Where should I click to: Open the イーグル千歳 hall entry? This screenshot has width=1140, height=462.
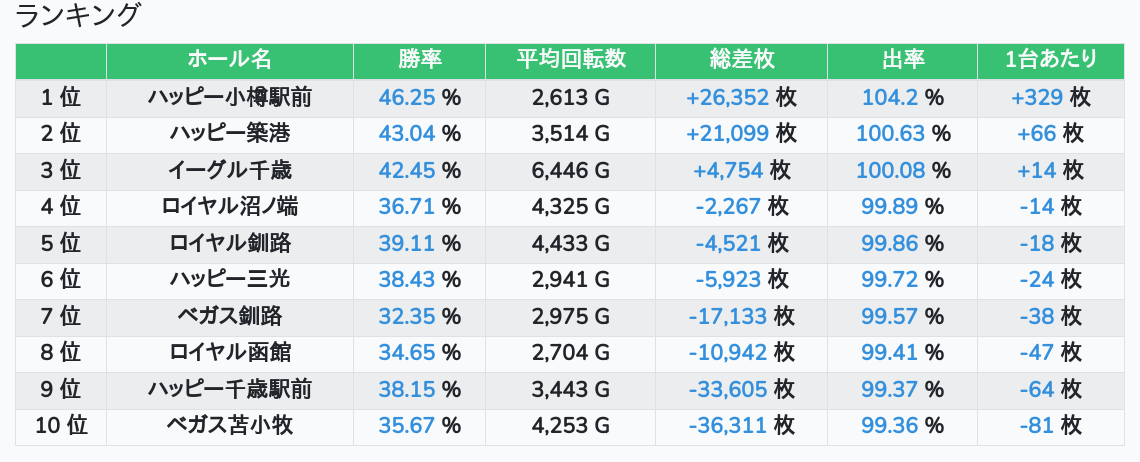coord(229,170)
